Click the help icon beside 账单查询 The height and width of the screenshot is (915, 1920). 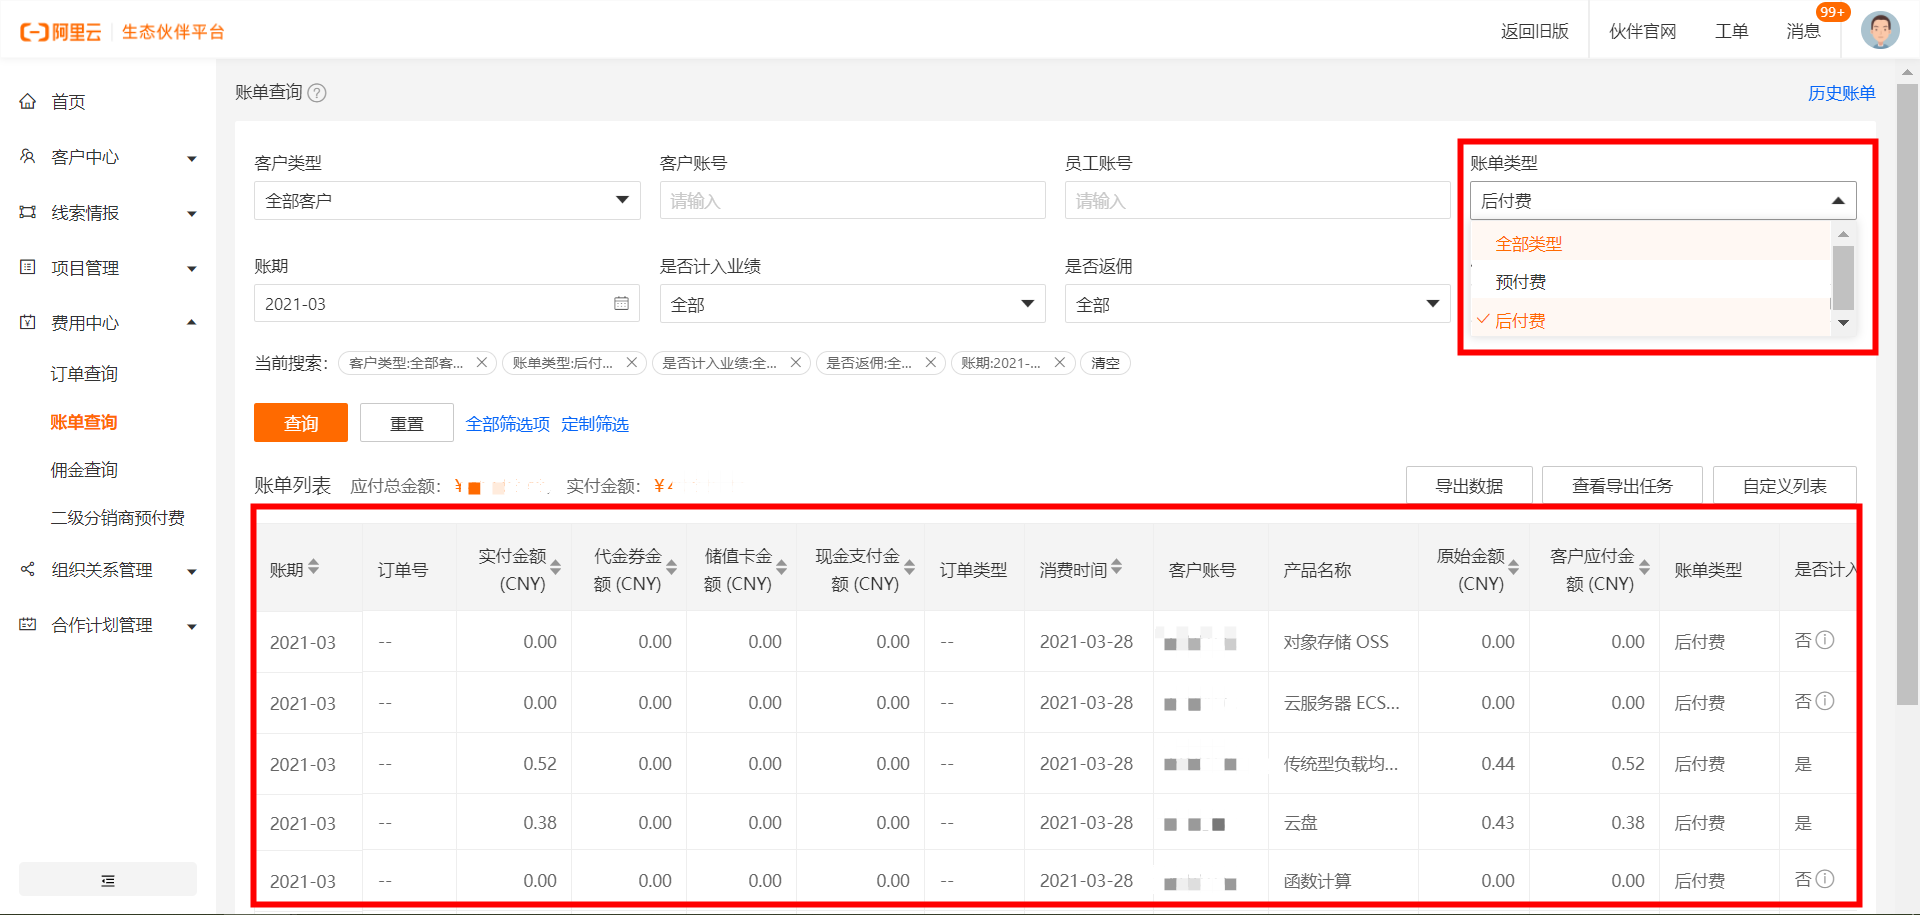[317, 93]
